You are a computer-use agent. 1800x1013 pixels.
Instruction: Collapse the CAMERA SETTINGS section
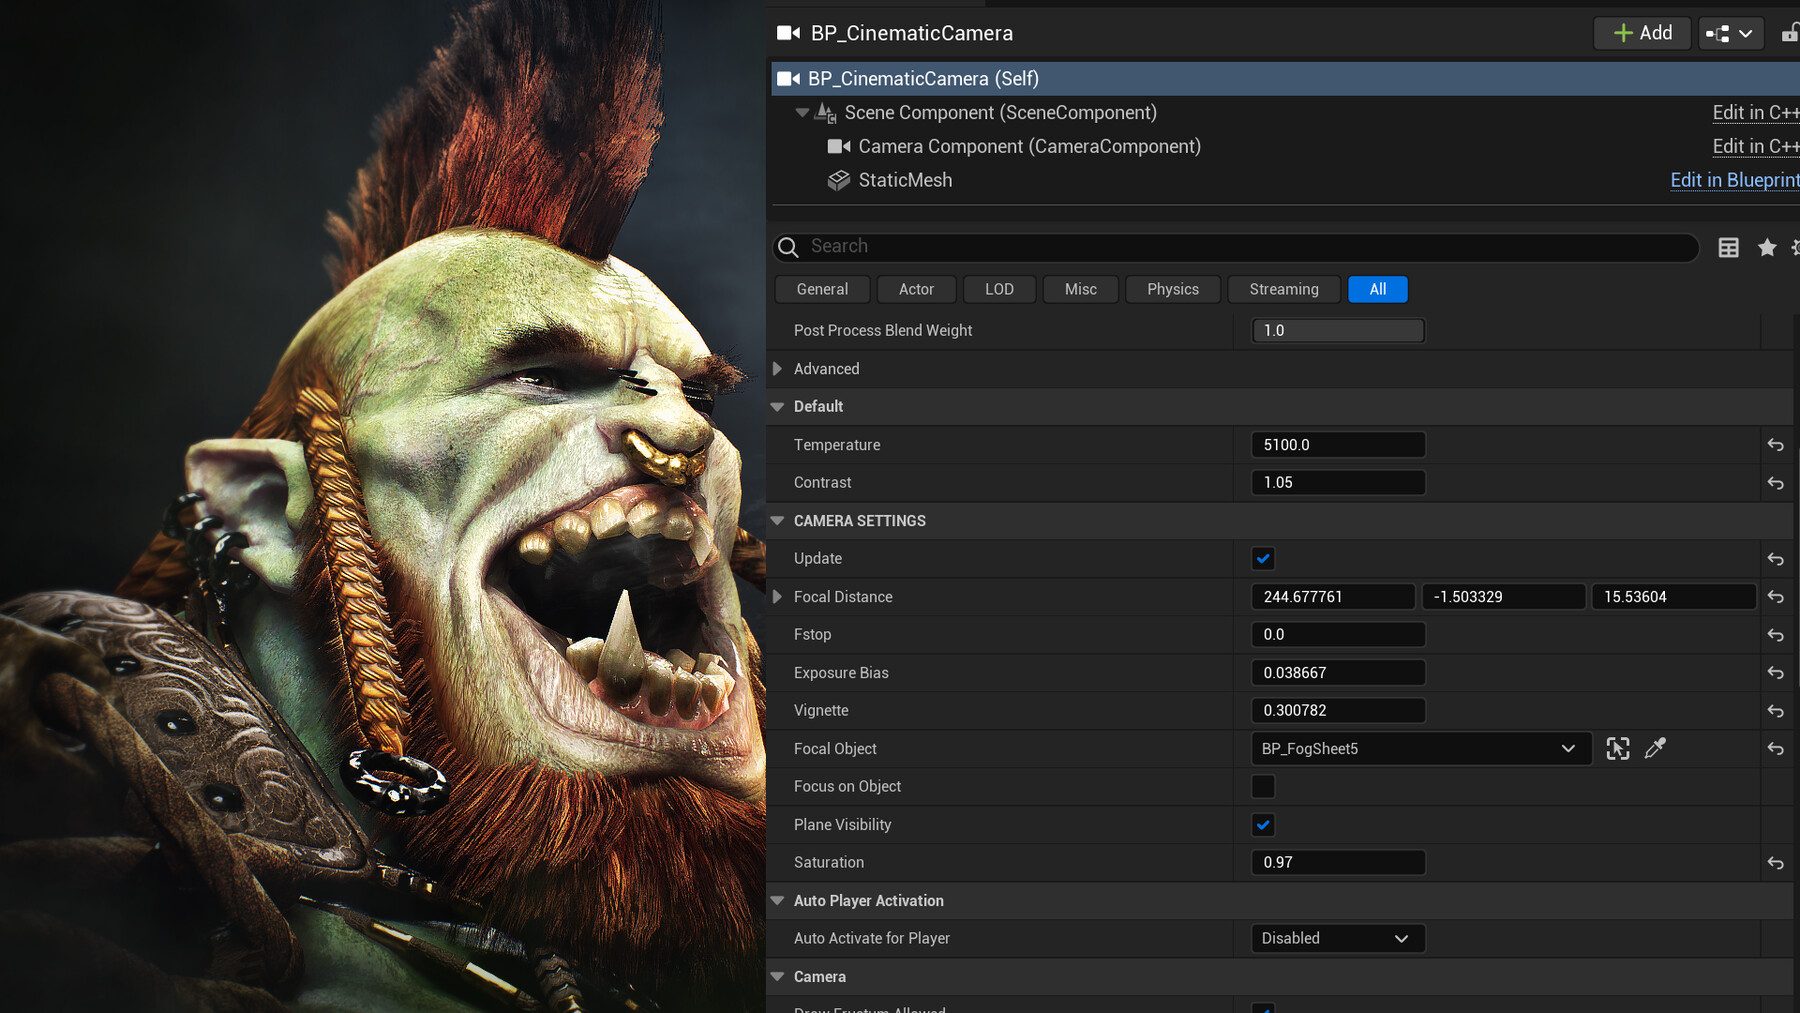(x=778, y=520)
